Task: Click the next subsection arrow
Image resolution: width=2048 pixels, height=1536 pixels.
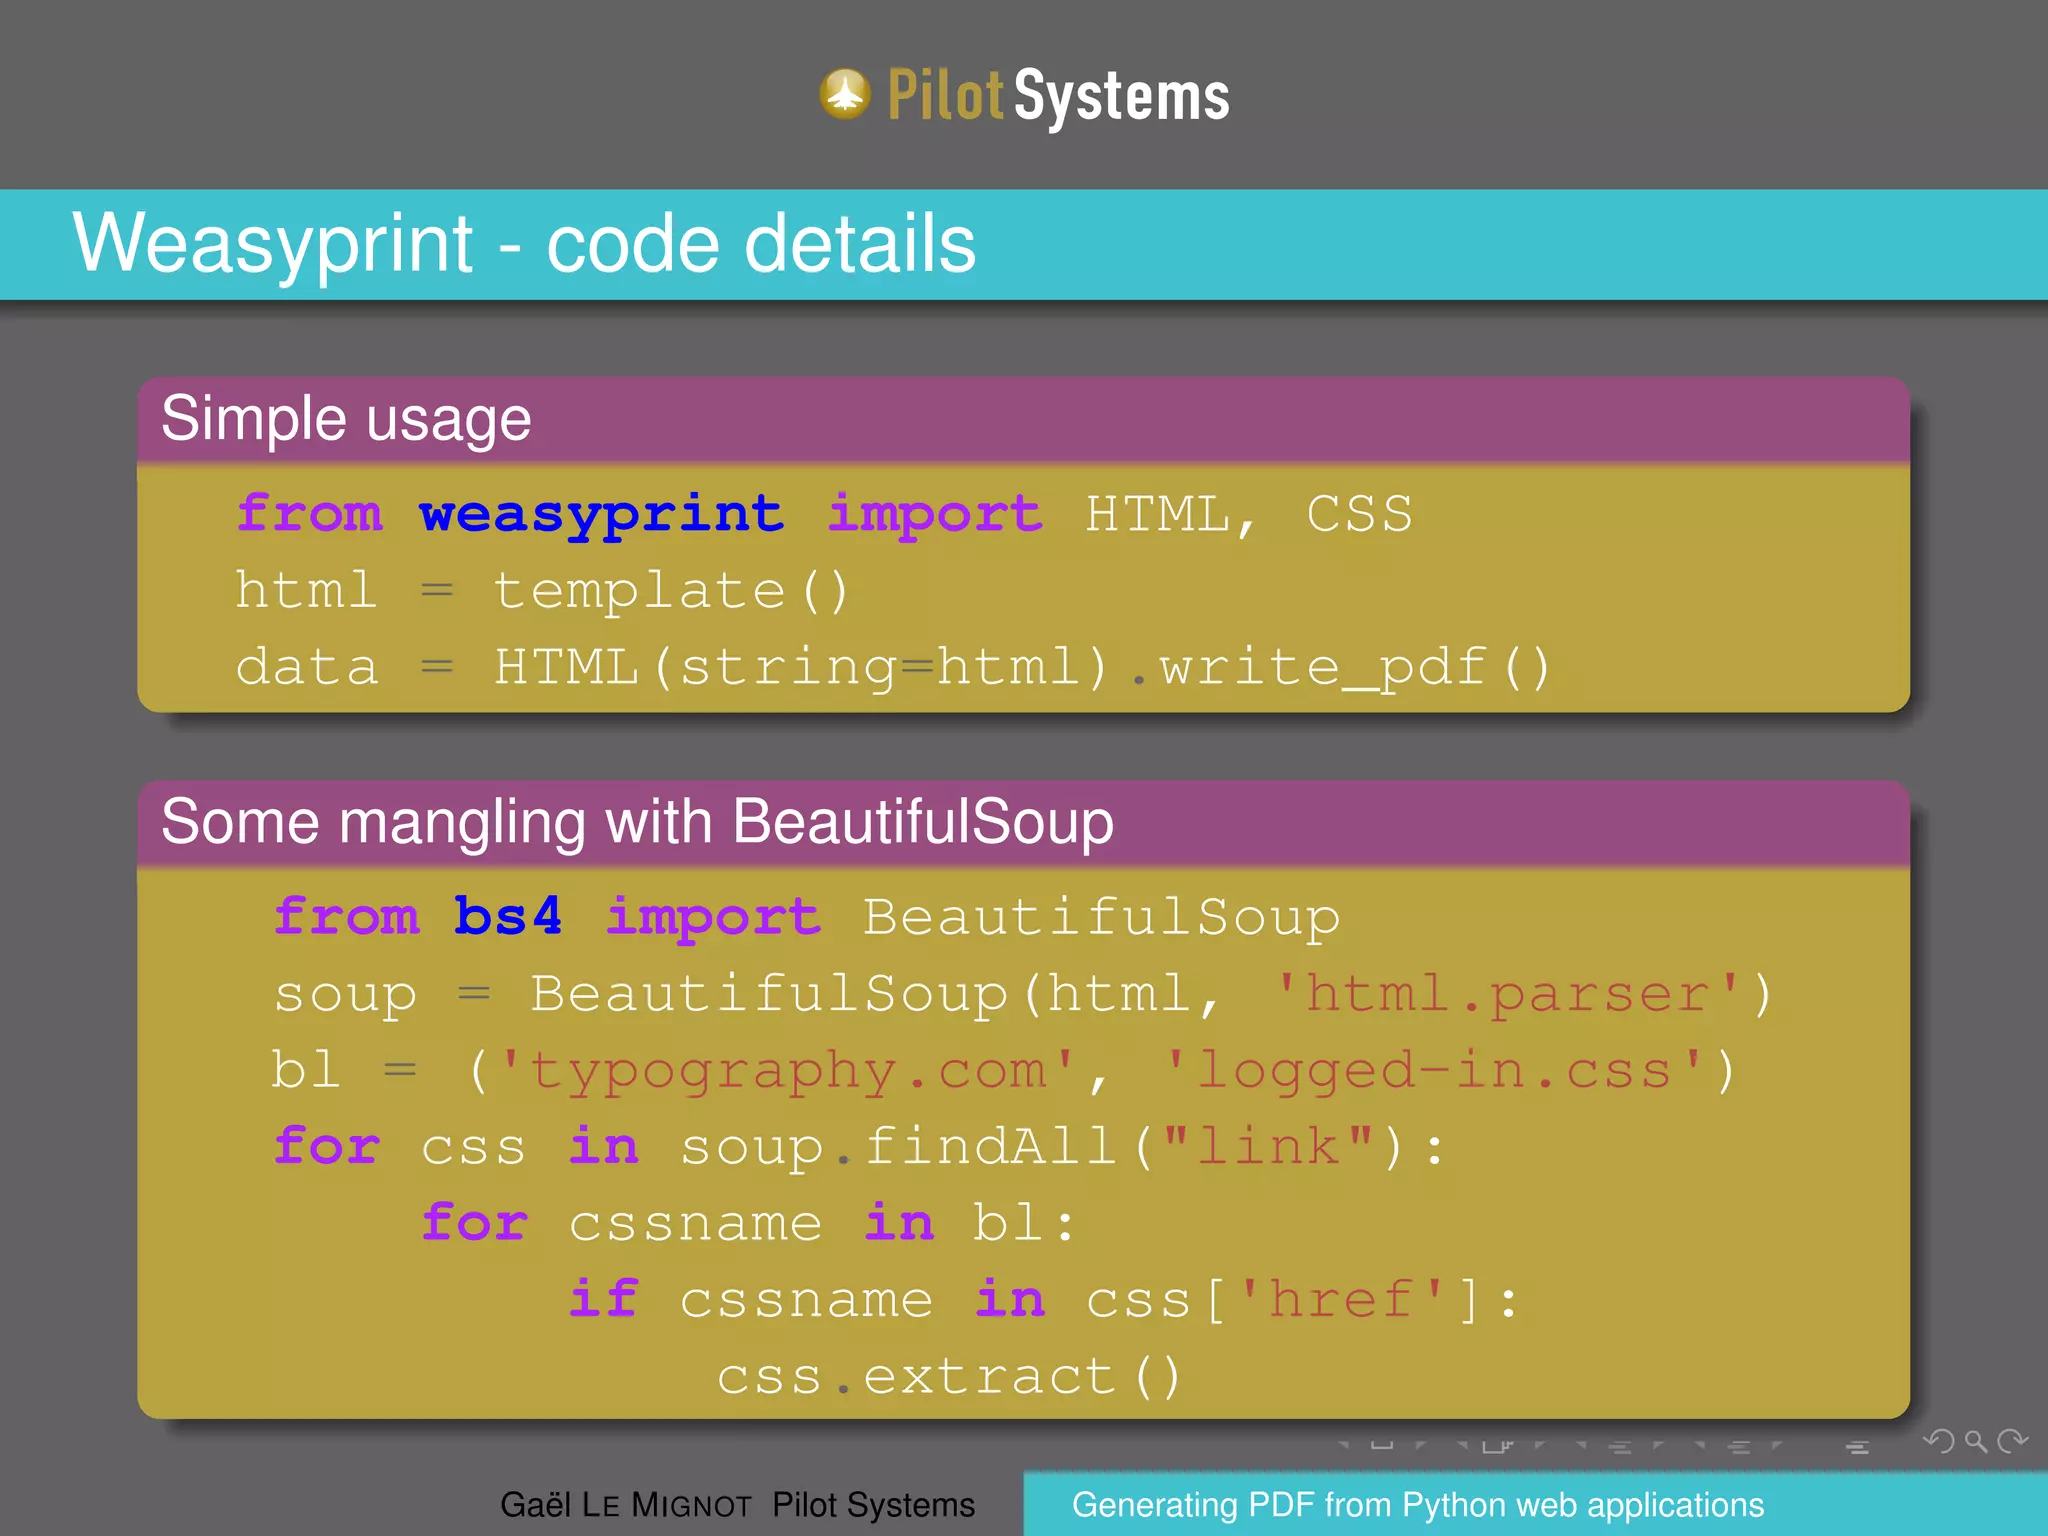Action: coord(1658,1445)
